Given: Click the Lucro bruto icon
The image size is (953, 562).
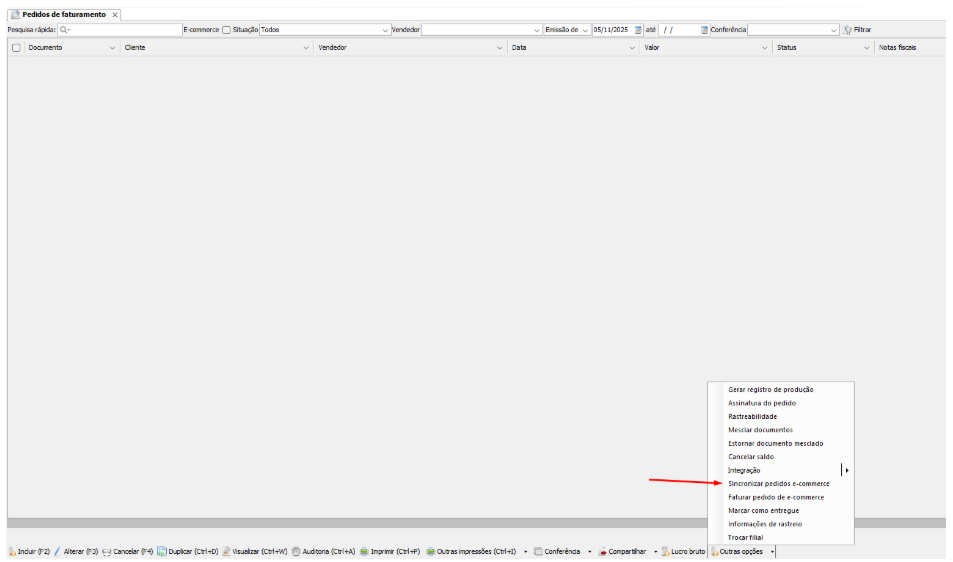Looking at the screenshot, I should pos(665,551).
